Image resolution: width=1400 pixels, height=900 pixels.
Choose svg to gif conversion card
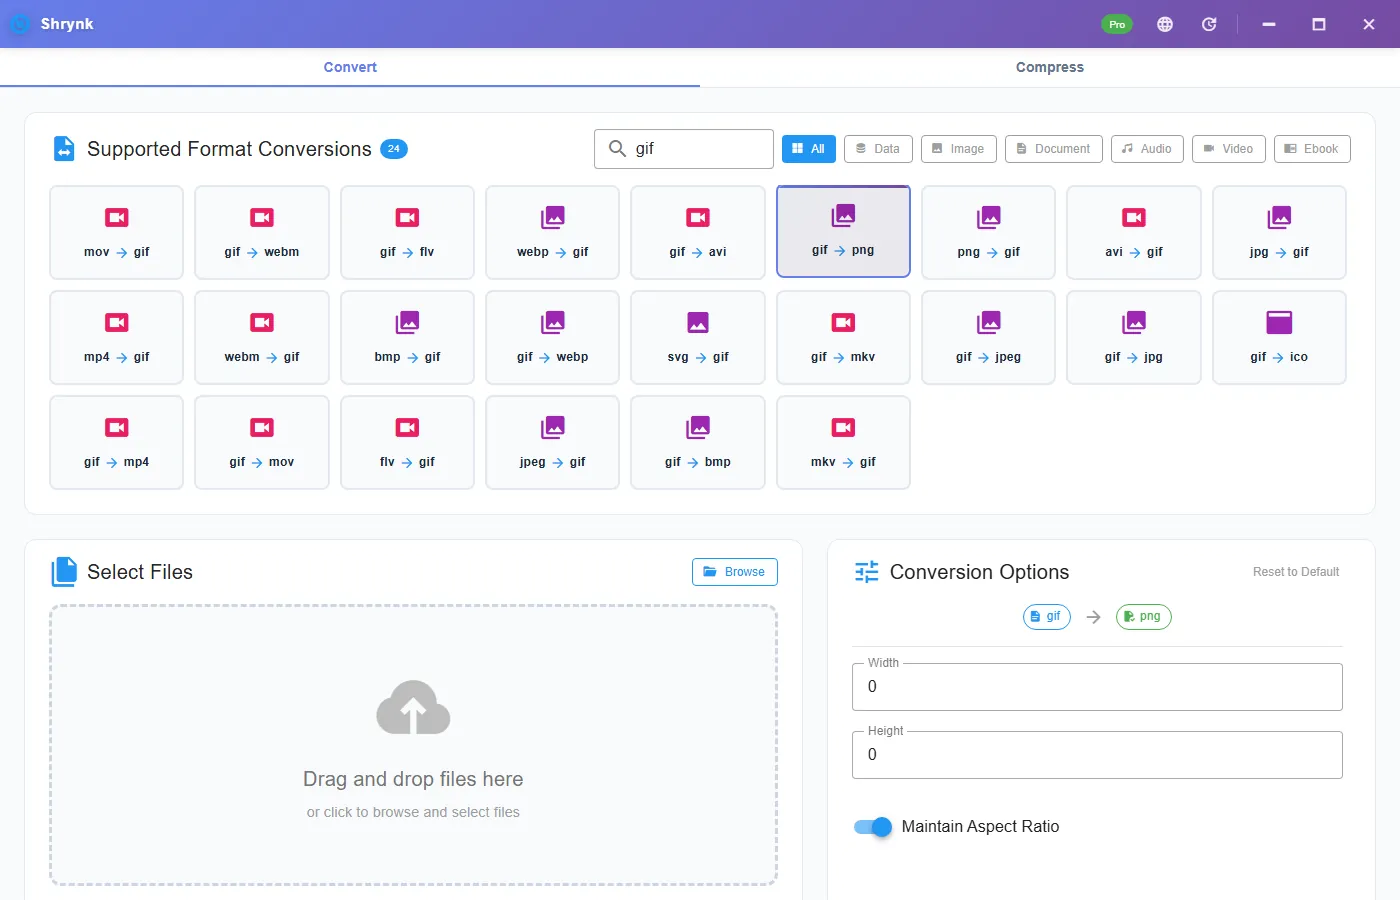click(x=698, y=337)
